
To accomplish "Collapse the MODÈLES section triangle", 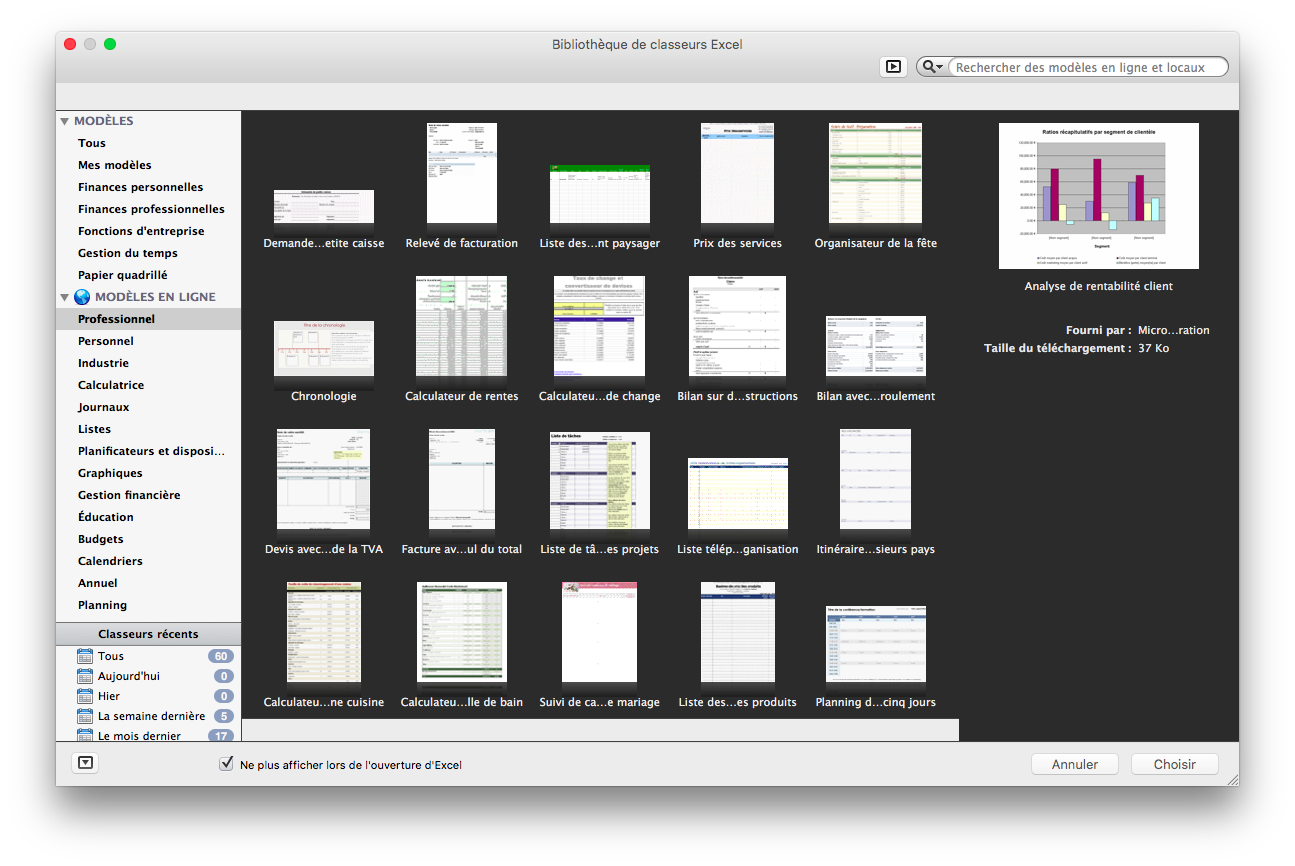I will [66, 120].
